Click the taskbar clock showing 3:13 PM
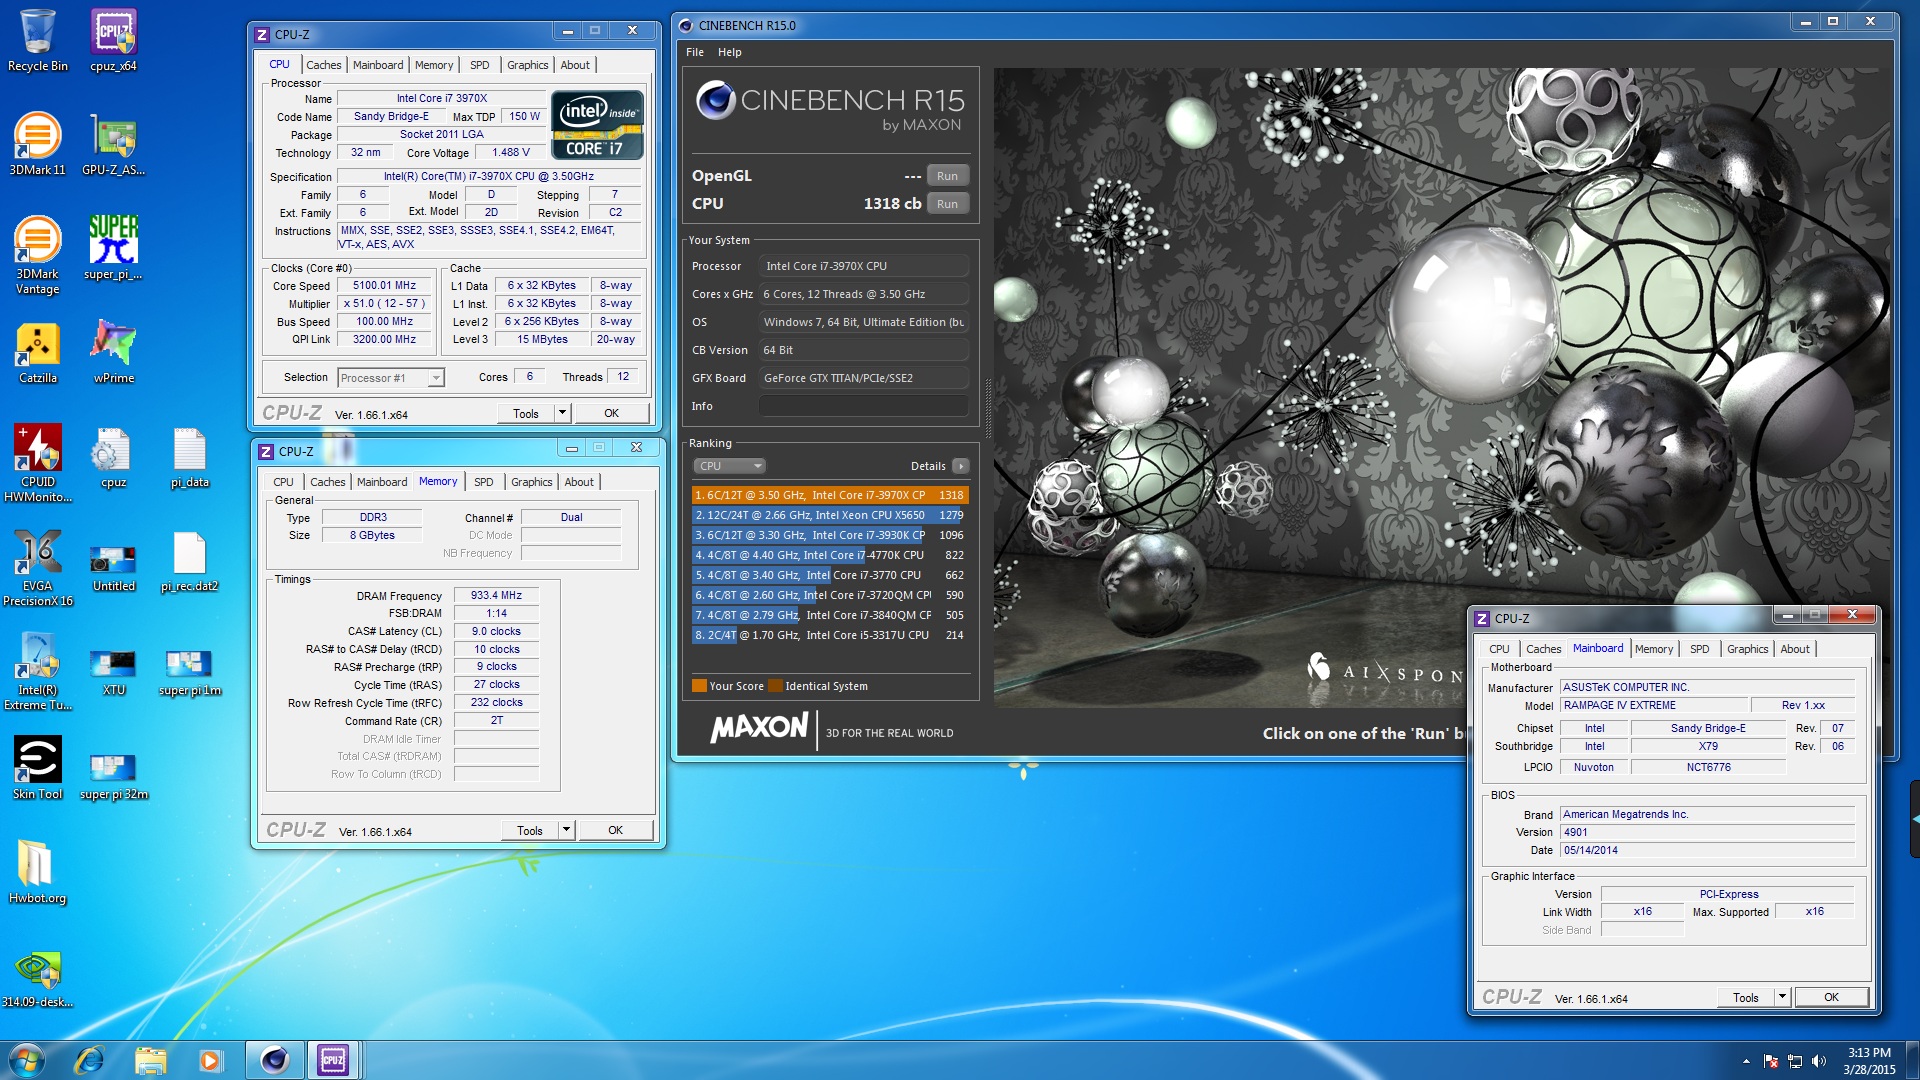1920x1080 pixels. coord(1869,1060)
